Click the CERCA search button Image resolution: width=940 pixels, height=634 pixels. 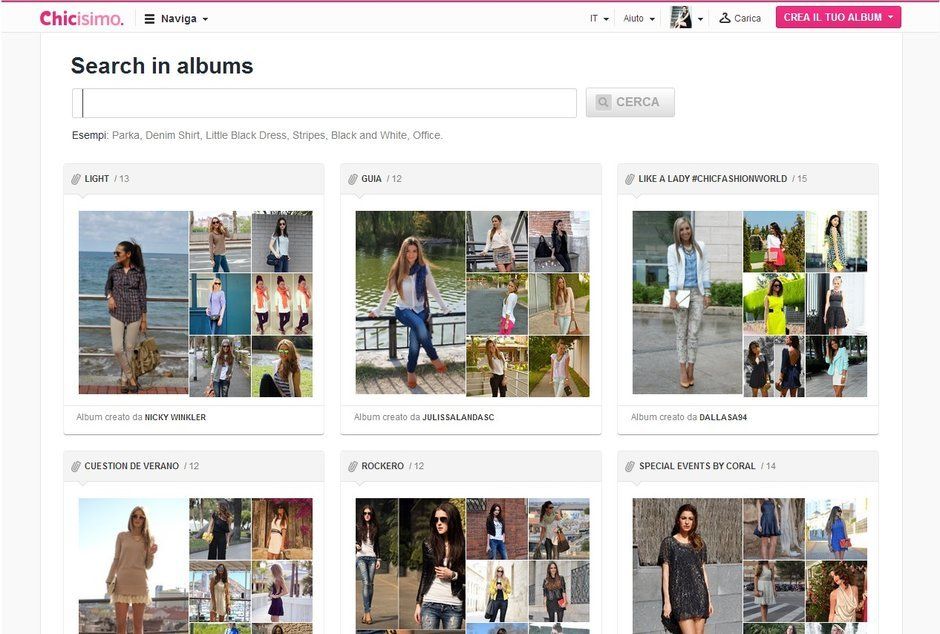630,102
